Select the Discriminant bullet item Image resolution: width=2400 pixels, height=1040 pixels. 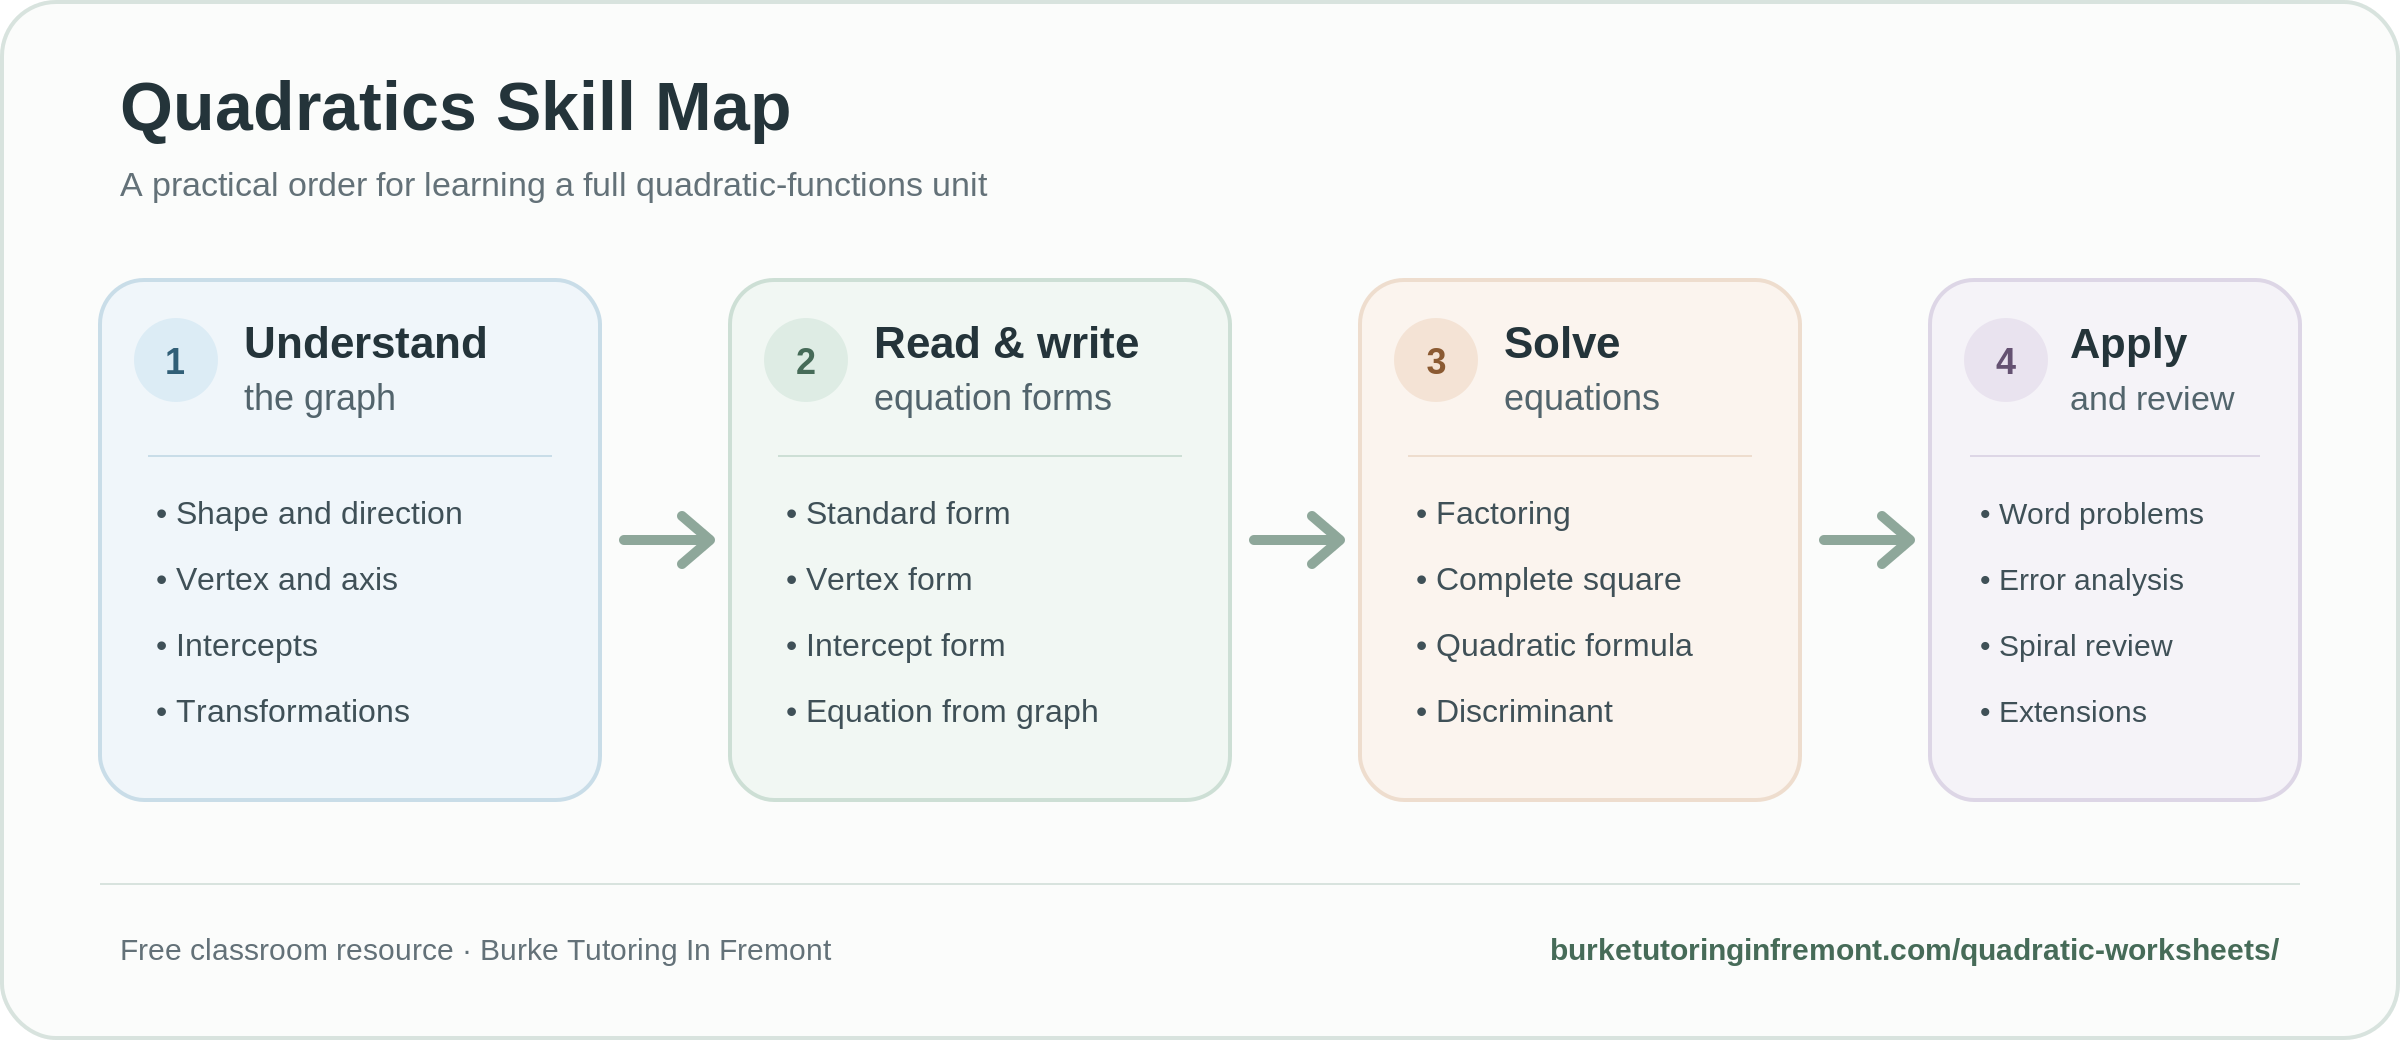(1514, 711)
